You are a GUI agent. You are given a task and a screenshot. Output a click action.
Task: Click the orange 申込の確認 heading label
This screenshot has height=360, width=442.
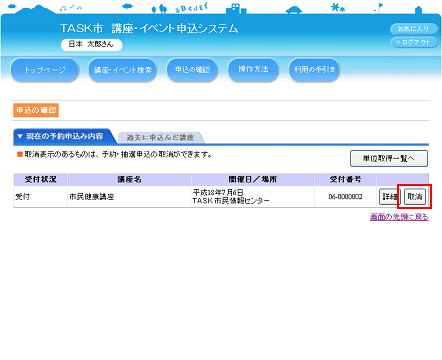tap(36, 110)
